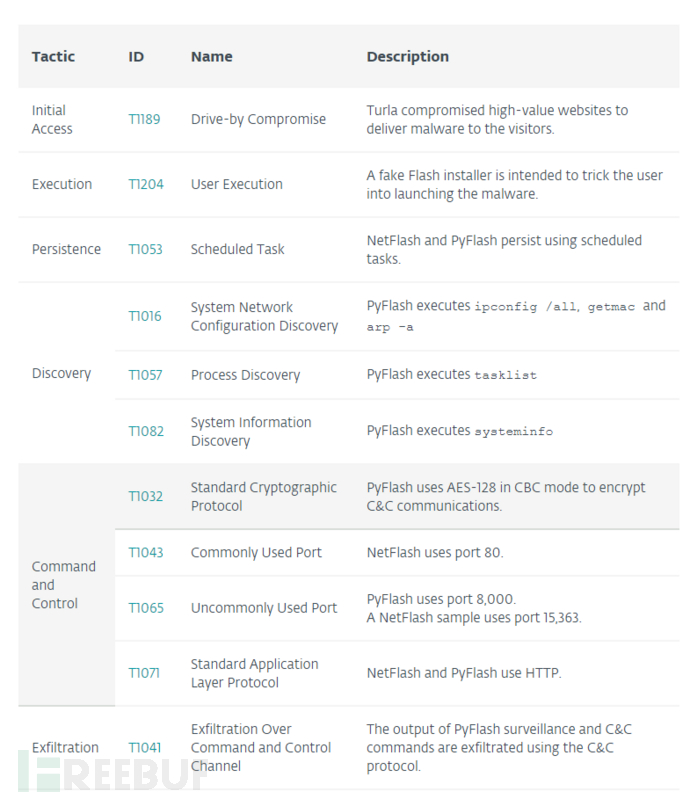Click the Description column header

407,57
